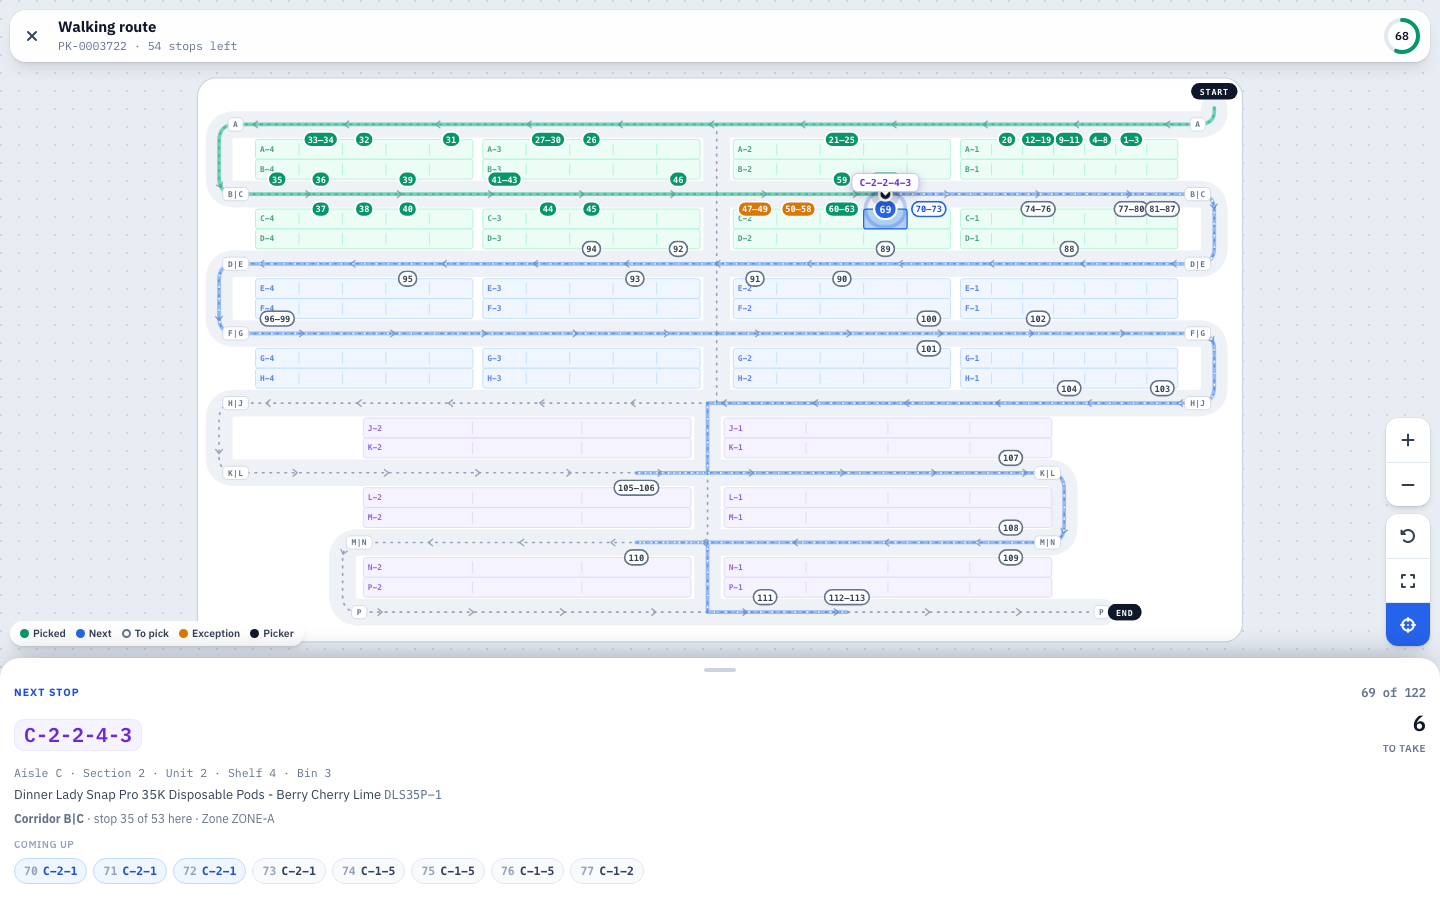1440x900 pixels.
Task: Select upcoming stop chip 72 C-2-1
Action: [x=210, y=871]
